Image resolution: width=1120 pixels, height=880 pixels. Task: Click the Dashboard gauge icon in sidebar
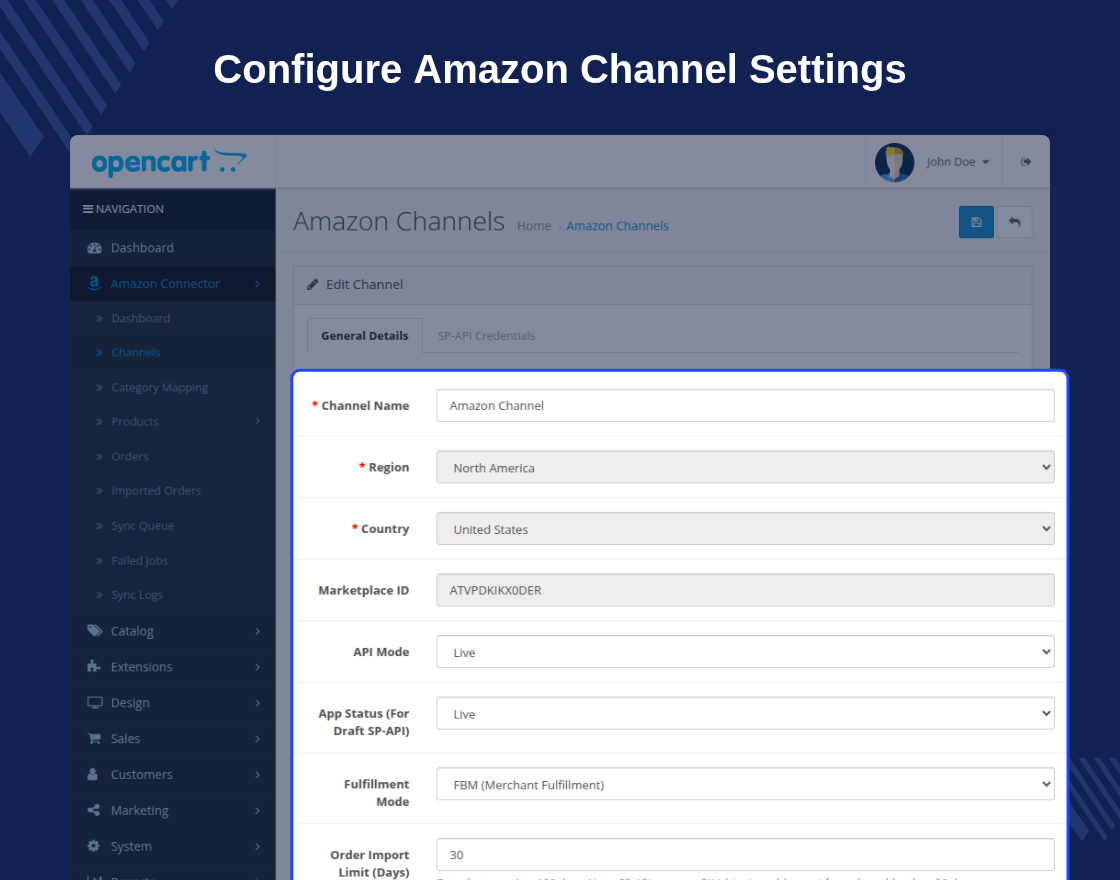94,248
